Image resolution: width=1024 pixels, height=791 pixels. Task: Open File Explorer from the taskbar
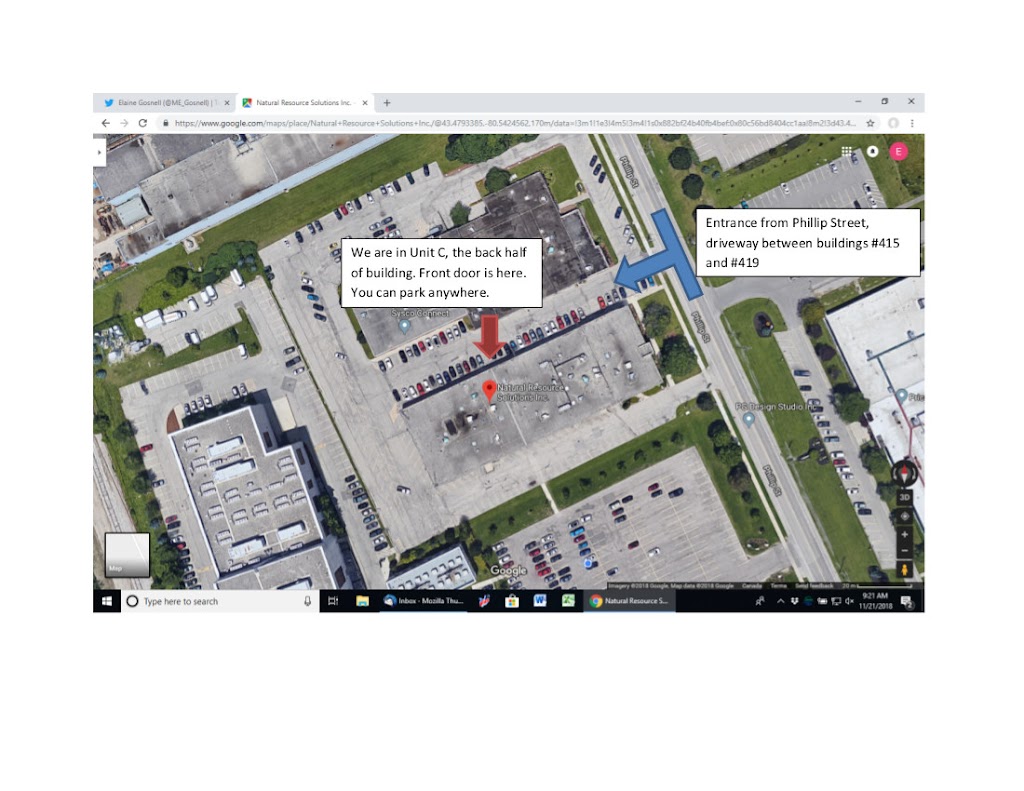point(362,601)
